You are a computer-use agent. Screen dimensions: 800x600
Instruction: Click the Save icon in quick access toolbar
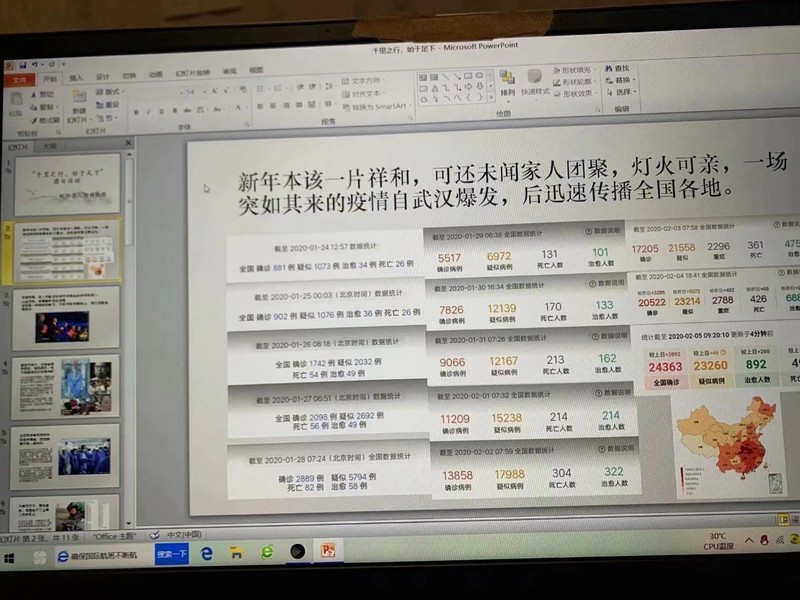21,64
